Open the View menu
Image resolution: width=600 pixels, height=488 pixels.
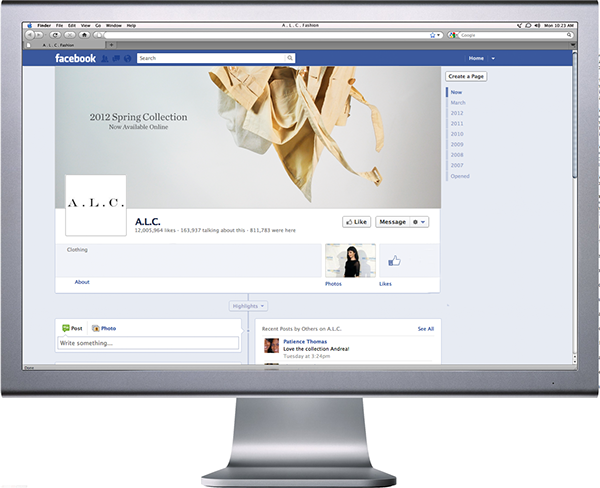85,25
